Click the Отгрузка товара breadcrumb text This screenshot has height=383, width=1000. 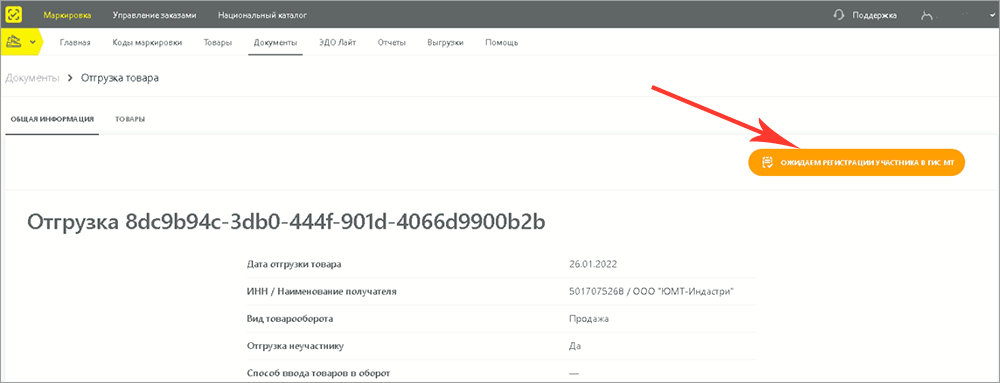(x=120, y=78)
